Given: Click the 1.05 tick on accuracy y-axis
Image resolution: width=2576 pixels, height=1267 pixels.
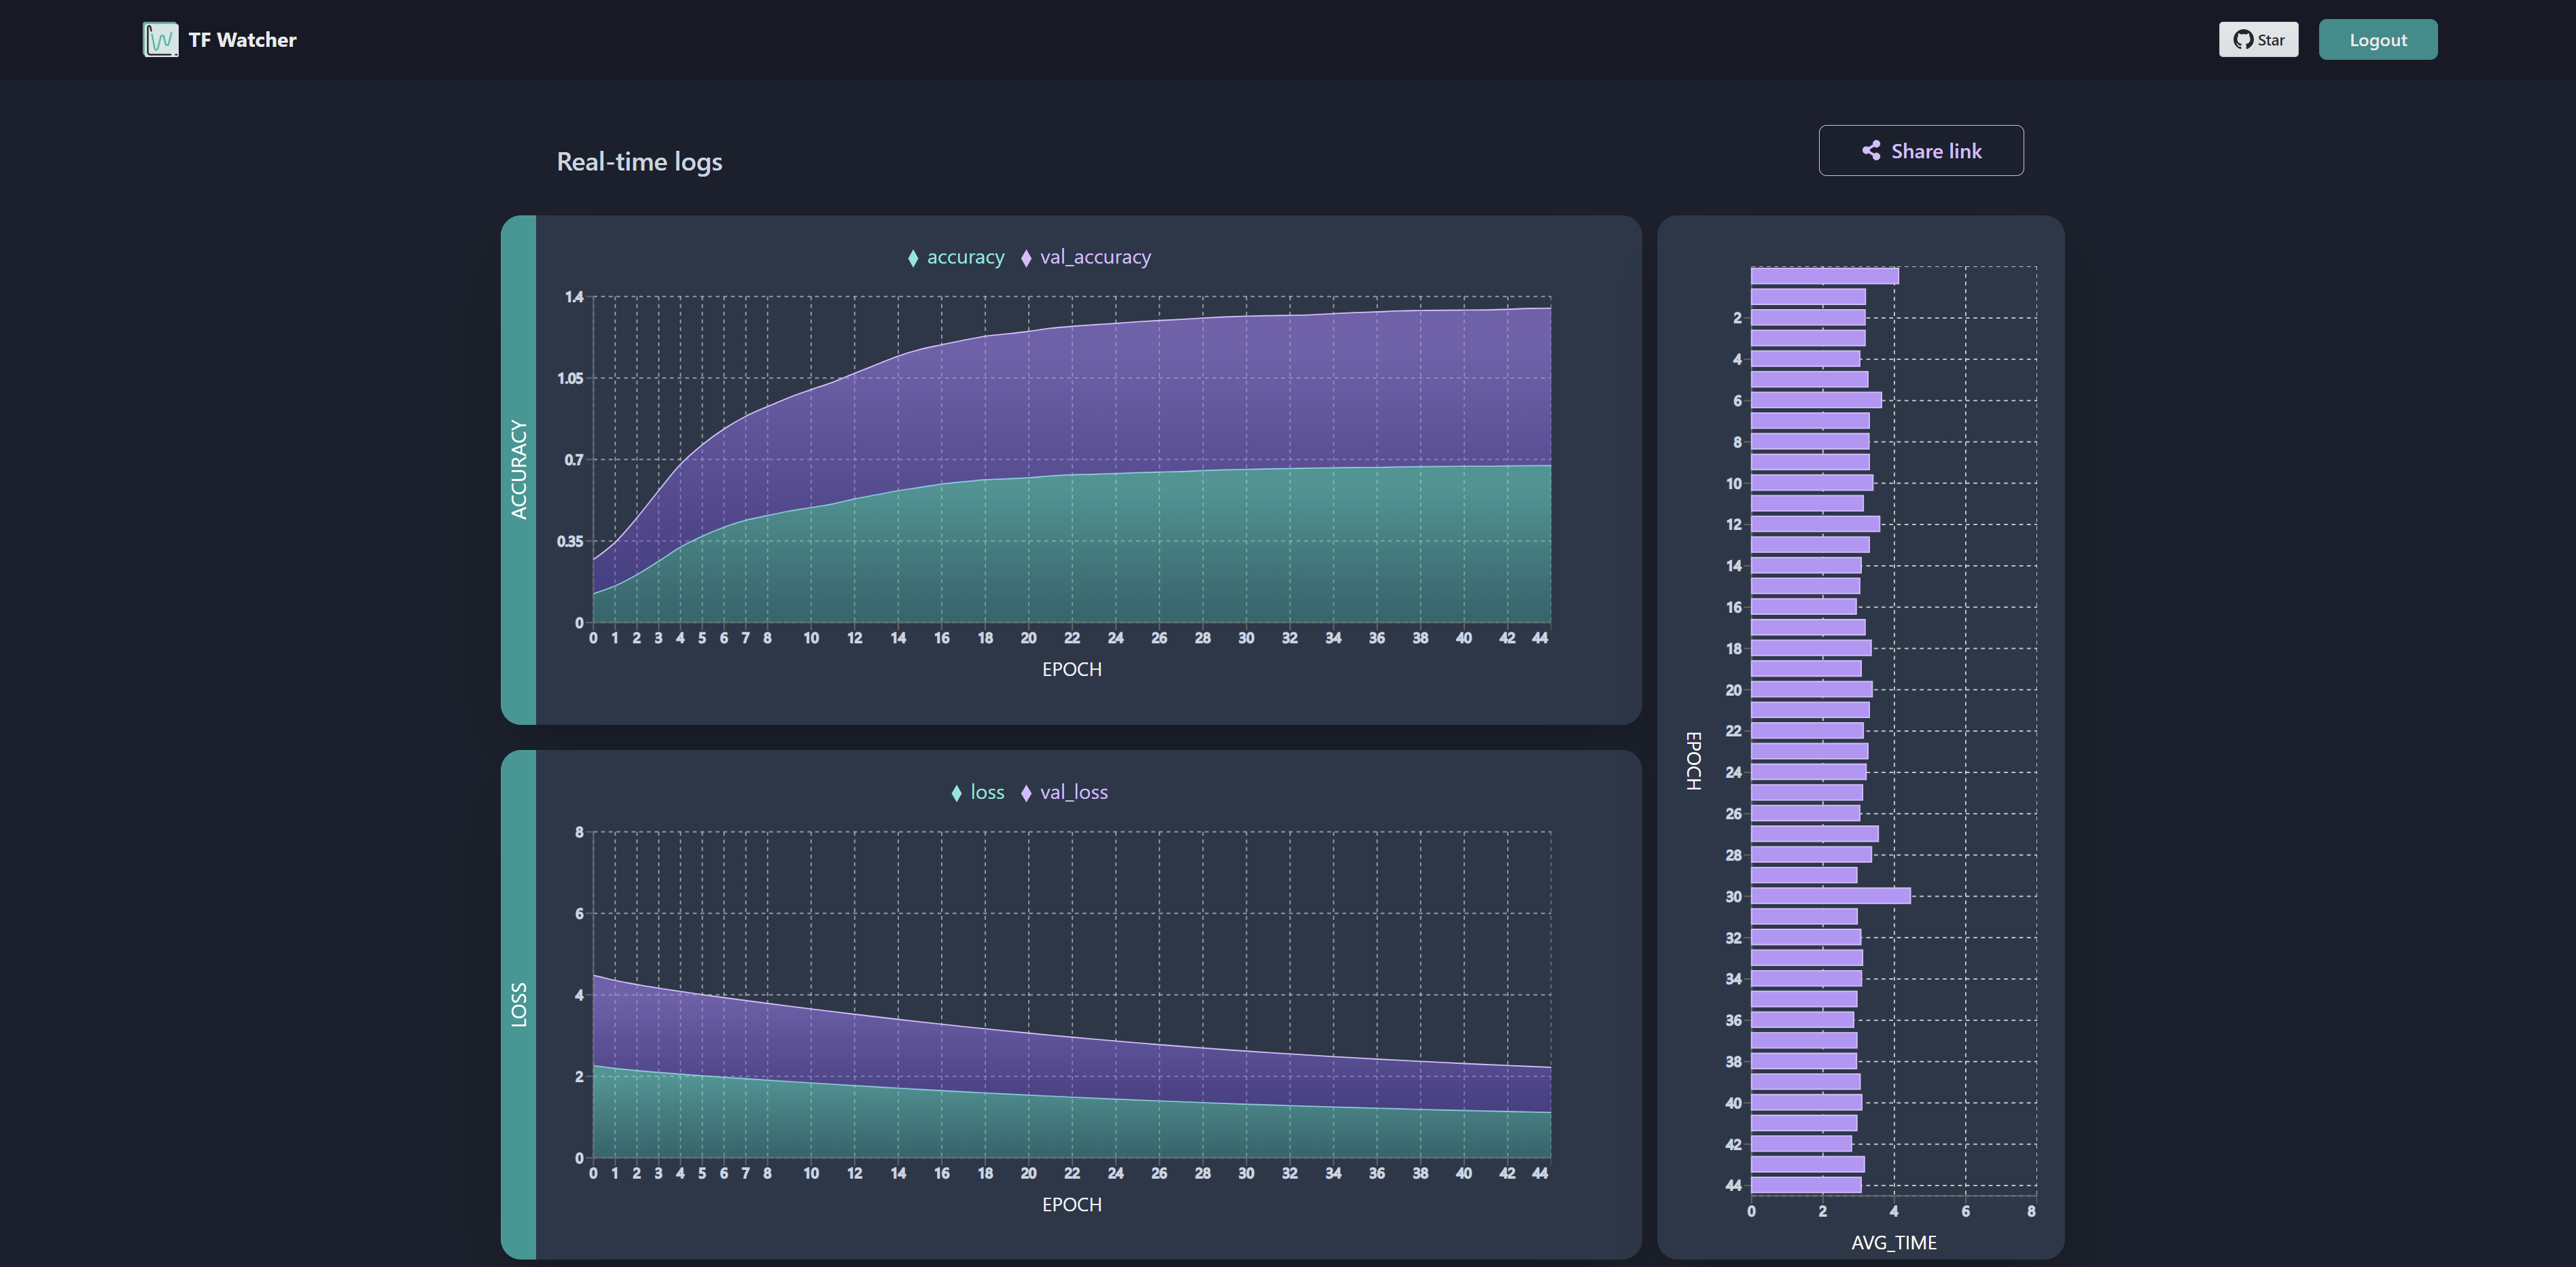Looking at the screenshot, I should click(x=570, y=378).
